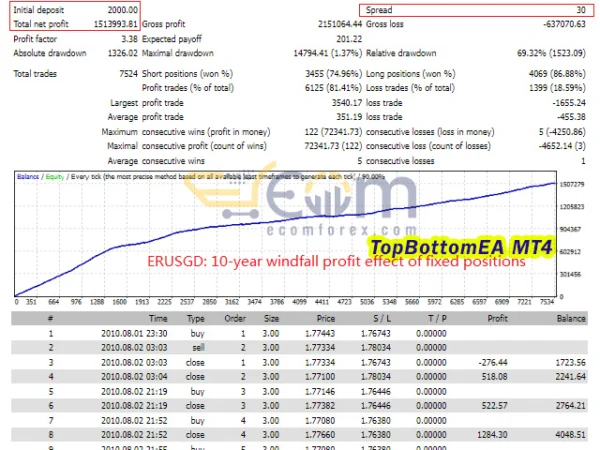Click Loss trades value 1399 (18.59%)
Viewport: 600px width, 450px height.
557,88
